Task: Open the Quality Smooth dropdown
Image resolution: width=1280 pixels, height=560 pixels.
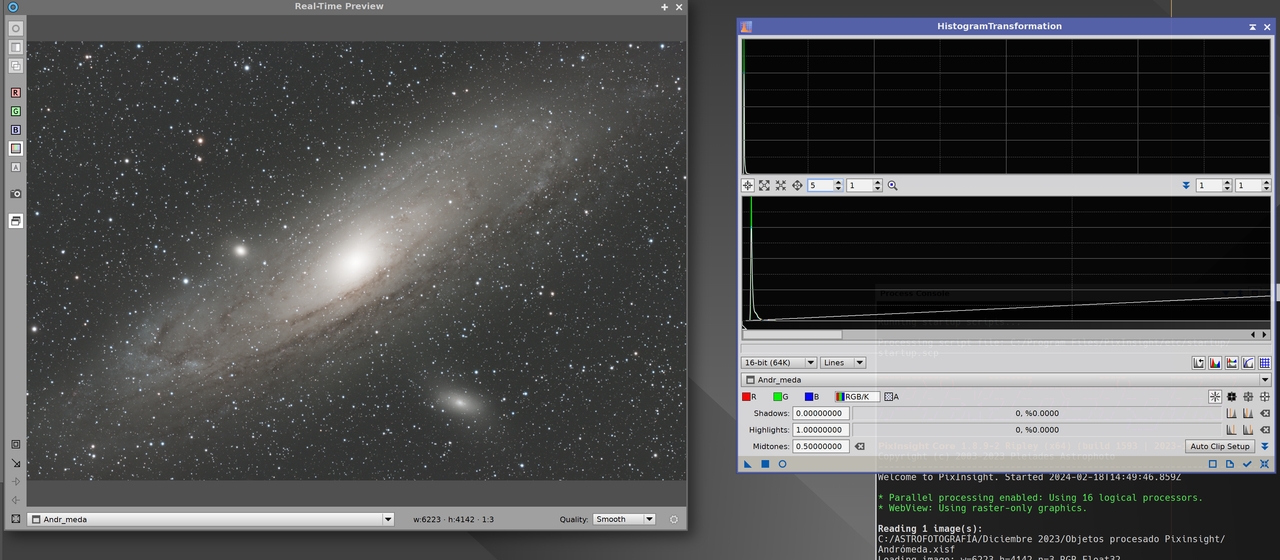Action: click(x=624, y=519)
